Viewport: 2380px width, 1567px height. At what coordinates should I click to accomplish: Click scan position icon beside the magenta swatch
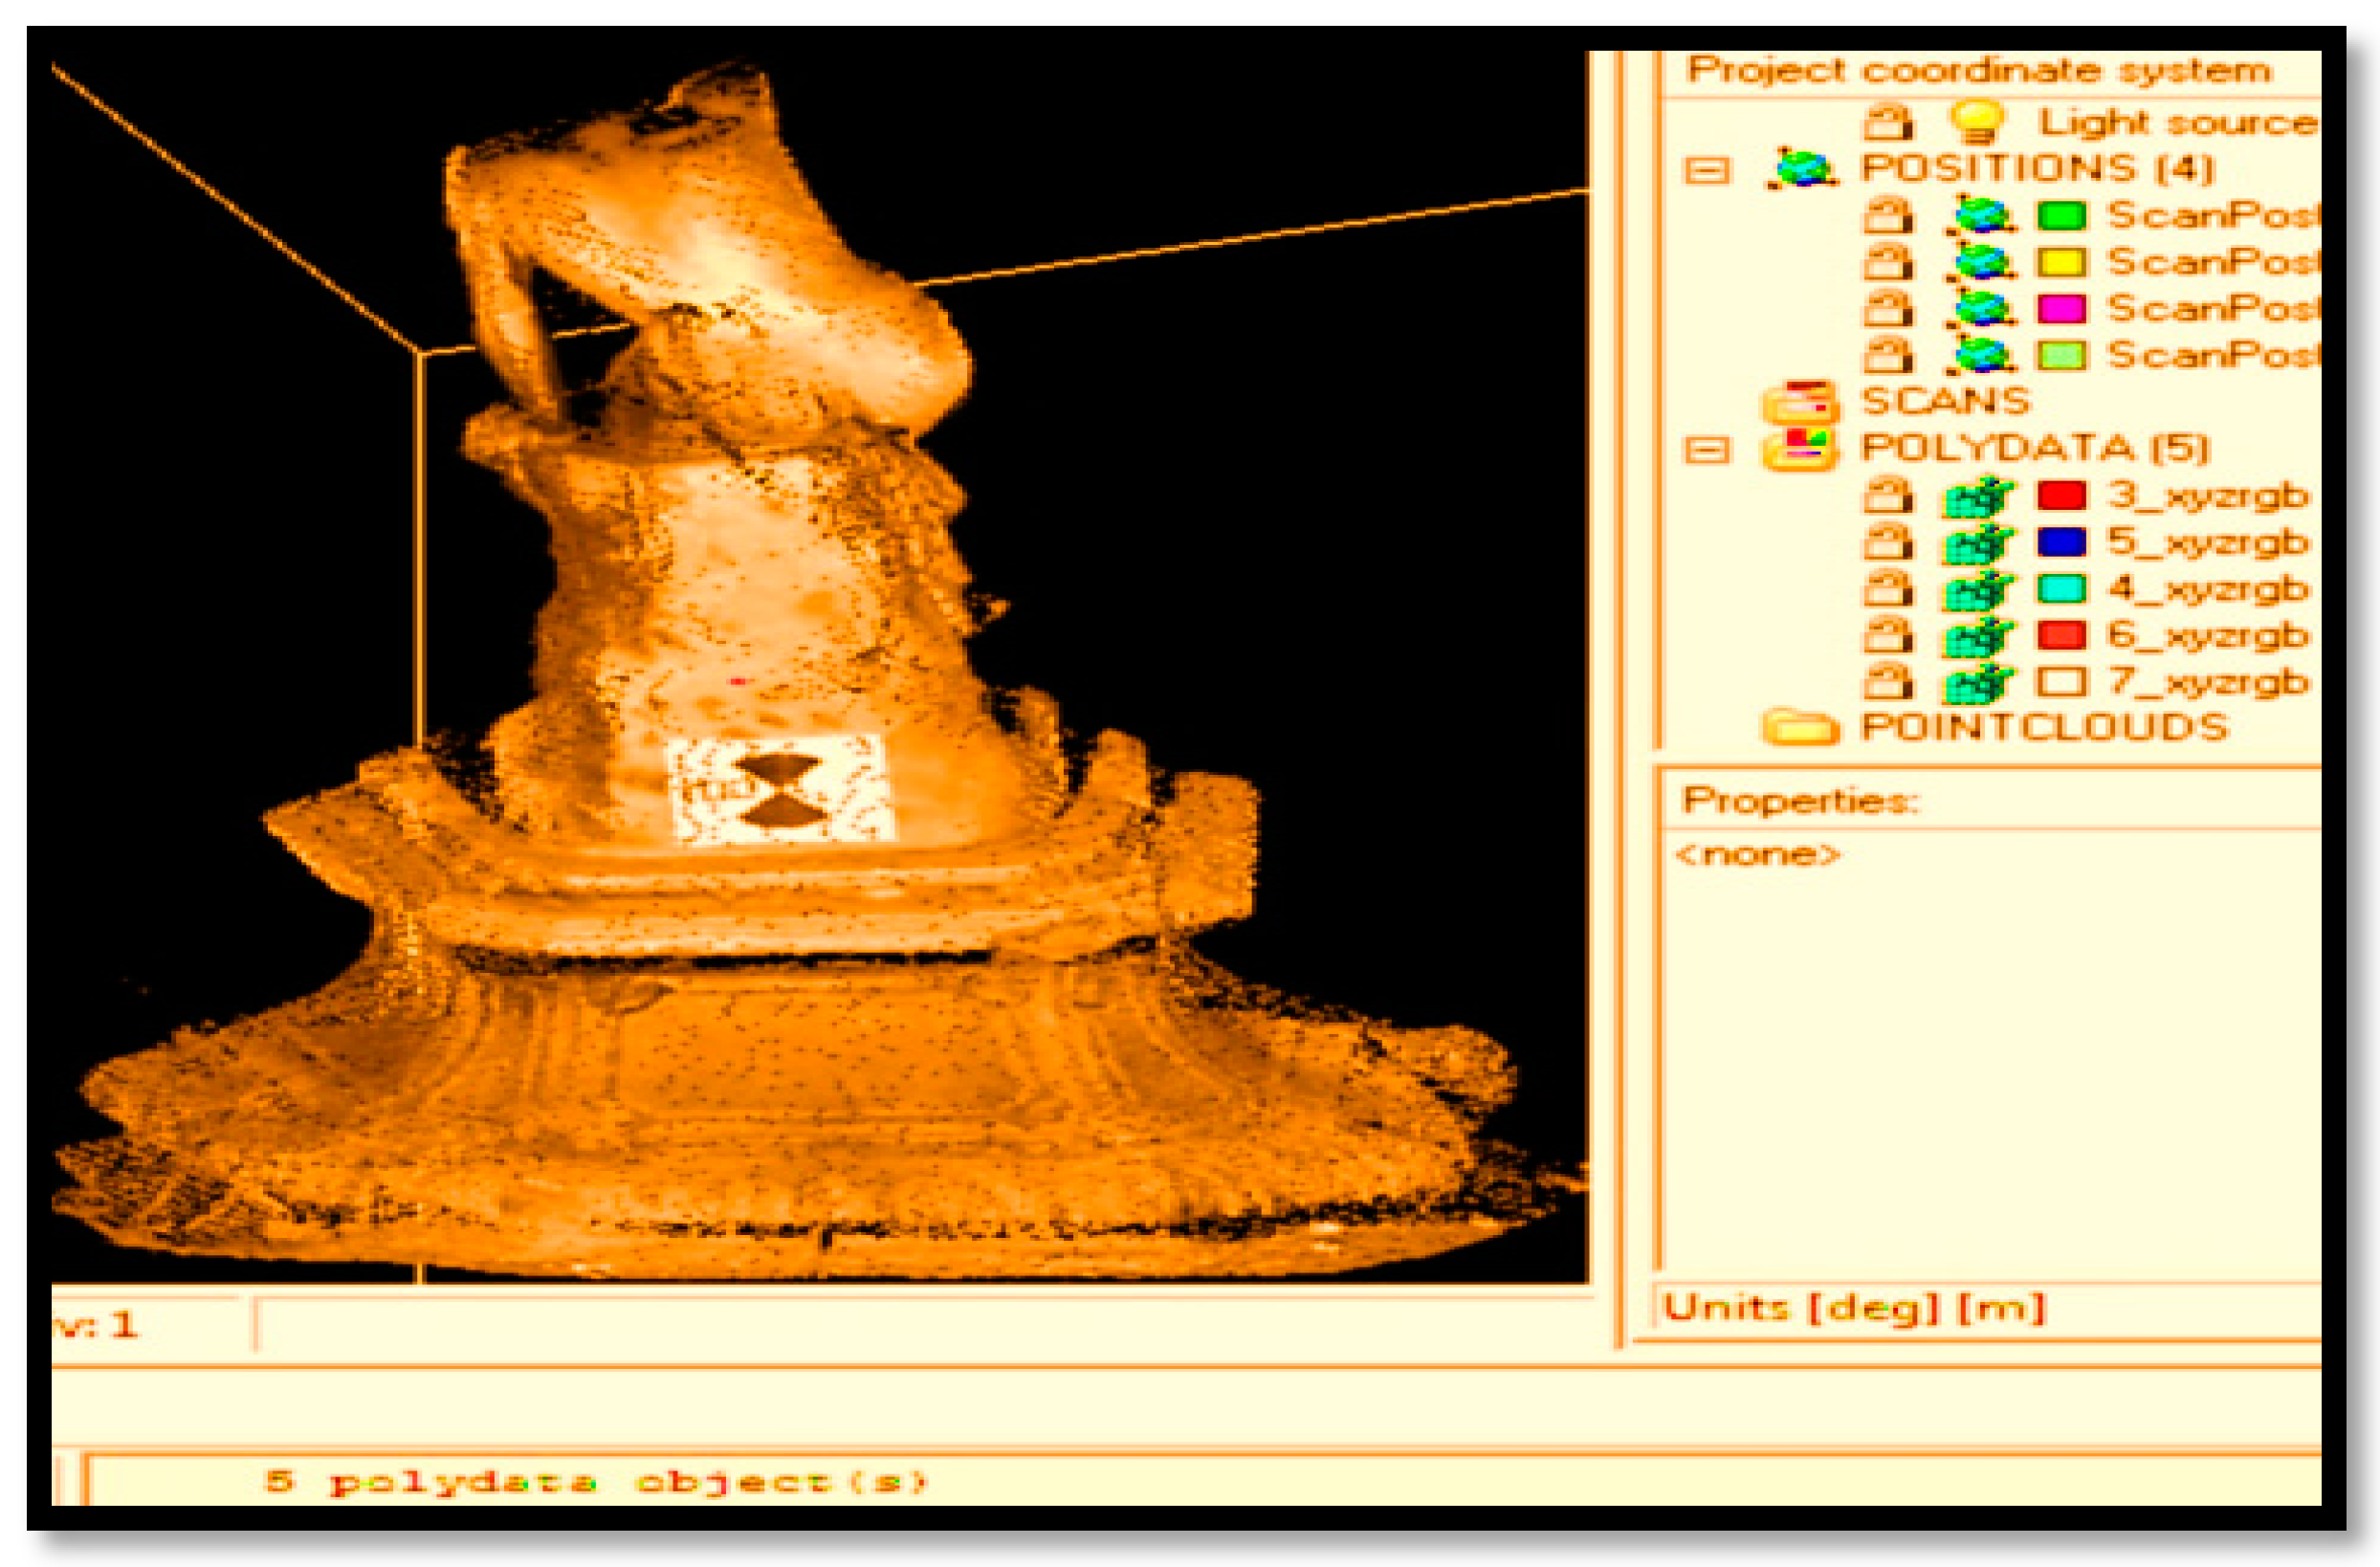tap(1981, 309)
